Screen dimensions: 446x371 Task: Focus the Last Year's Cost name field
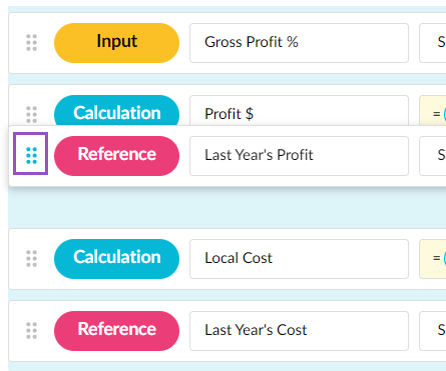tap(299, 331)
